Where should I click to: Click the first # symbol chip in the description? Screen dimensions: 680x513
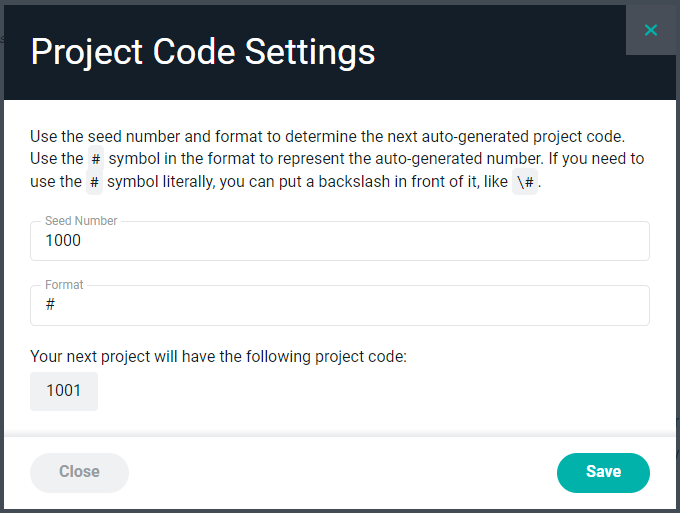point(96,159)
